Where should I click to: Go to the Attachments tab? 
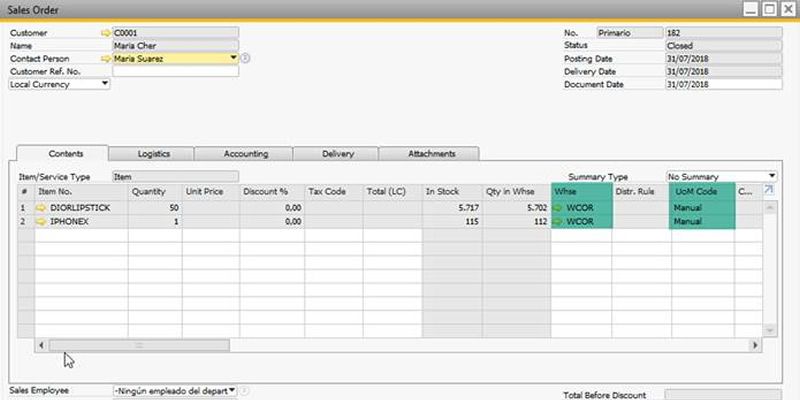pyautogui.click(x=431, y=154)
